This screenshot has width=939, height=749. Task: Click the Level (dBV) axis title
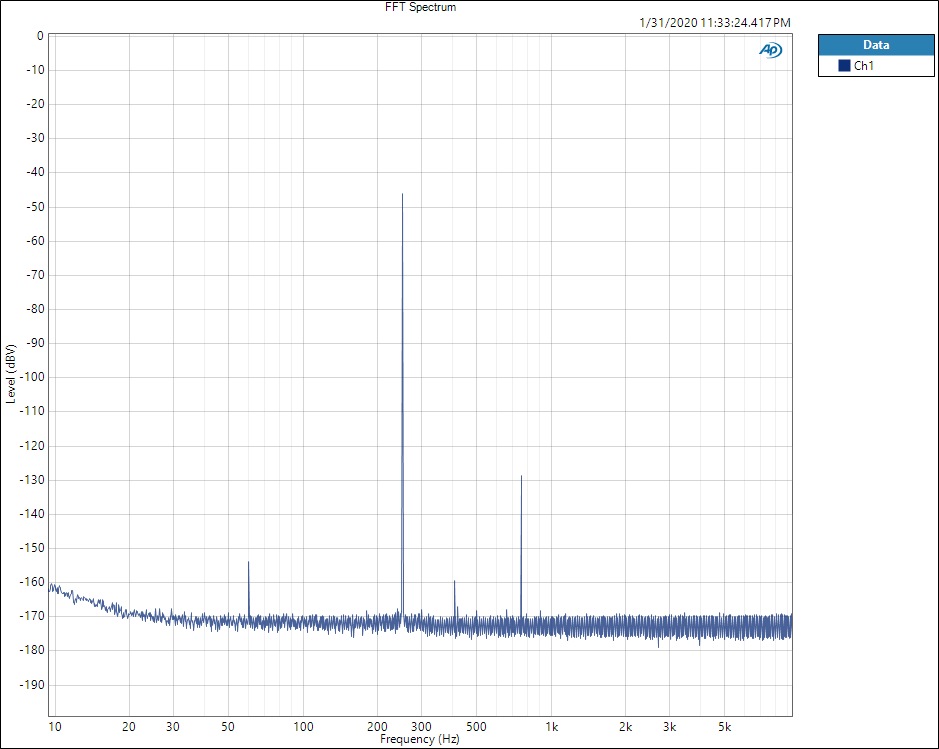point(10,374)
